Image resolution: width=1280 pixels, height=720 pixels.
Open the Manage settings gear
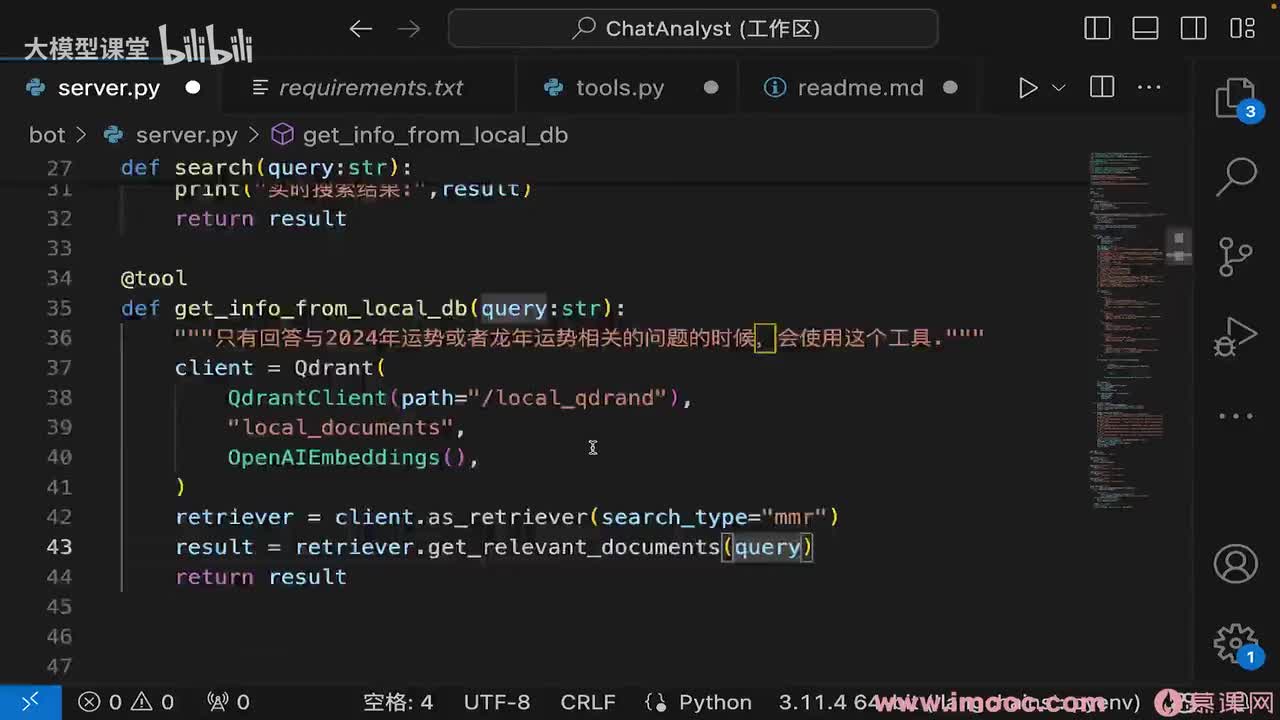[1236, 643]
